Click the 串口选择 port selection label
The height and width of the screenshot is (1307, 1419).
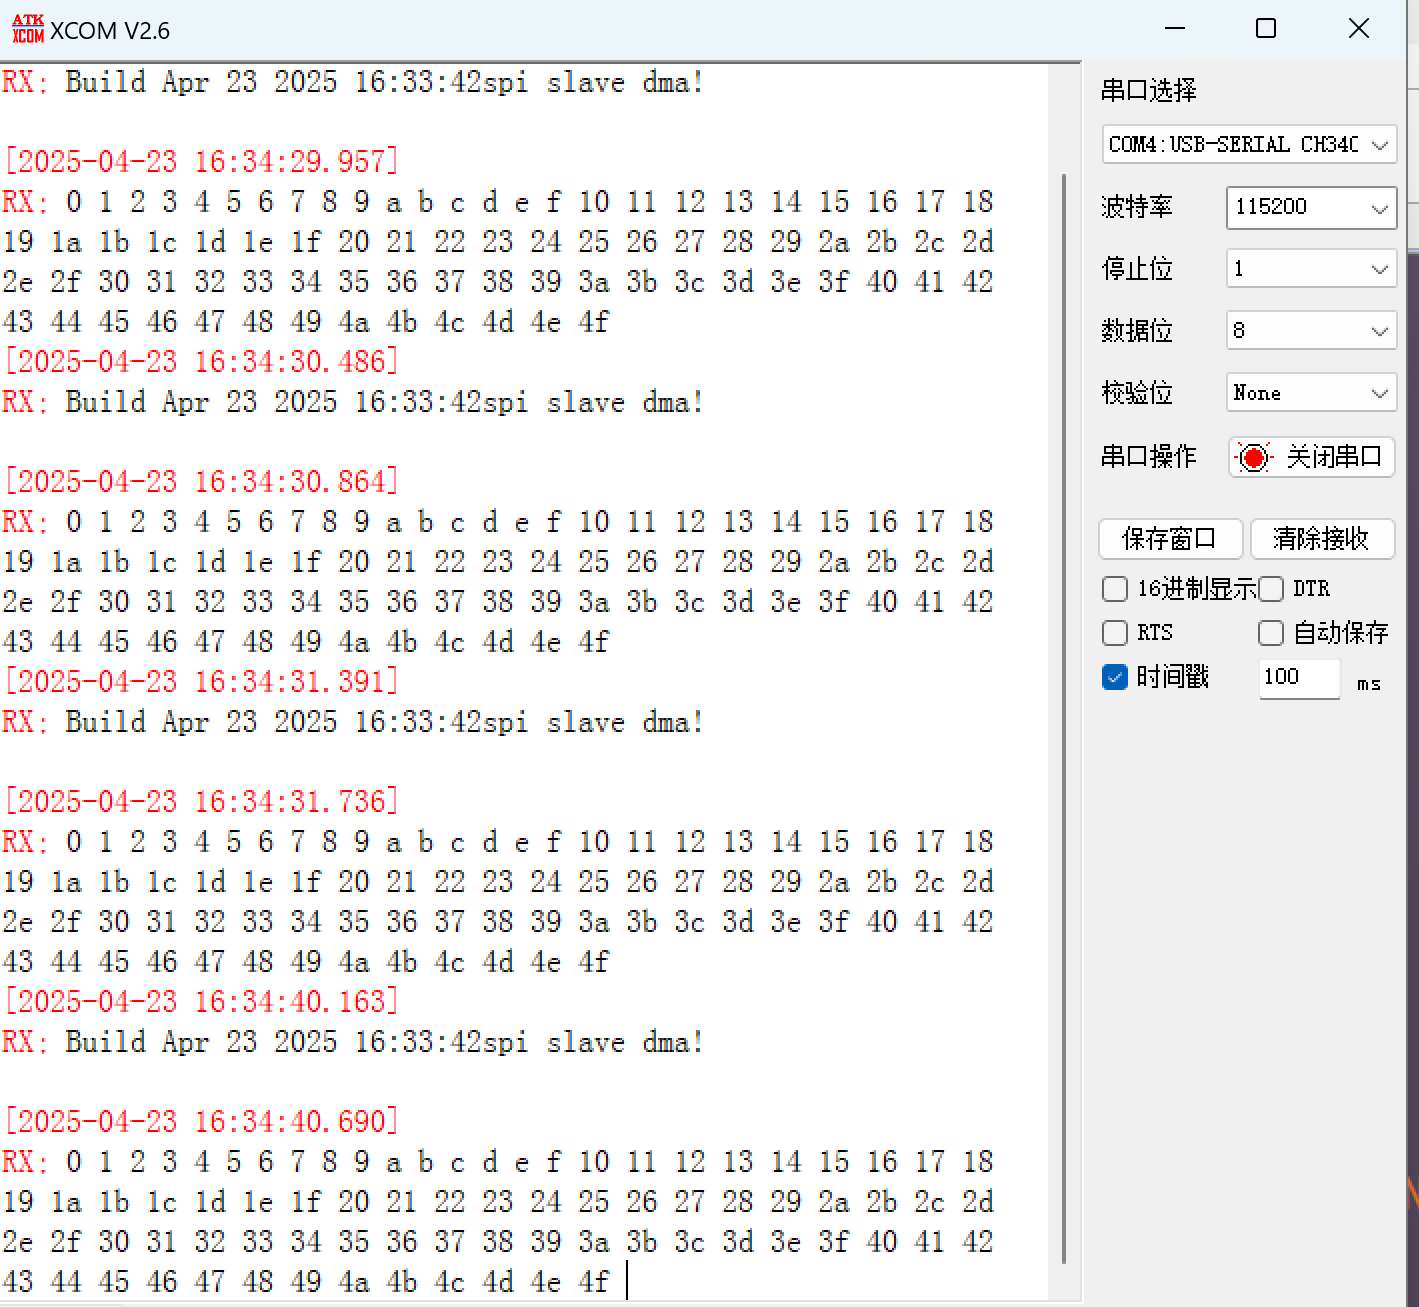(x=1149, y=91)
